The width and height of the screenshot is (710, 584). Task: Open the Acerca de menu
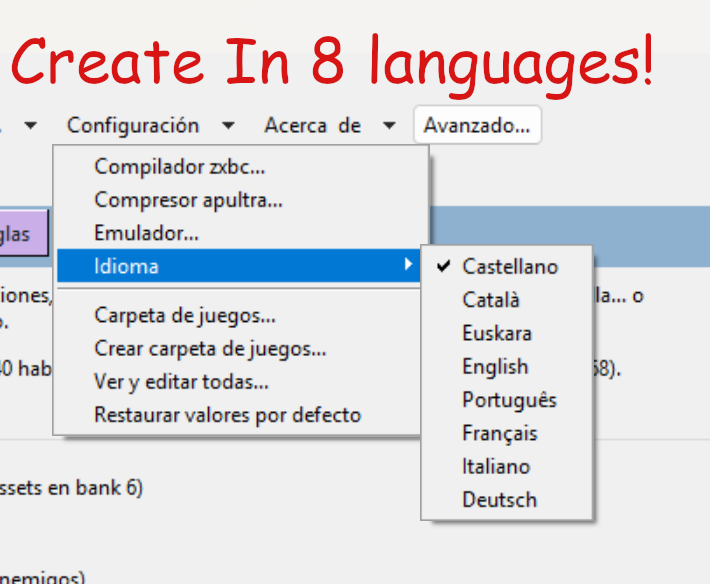pos(312,125)
